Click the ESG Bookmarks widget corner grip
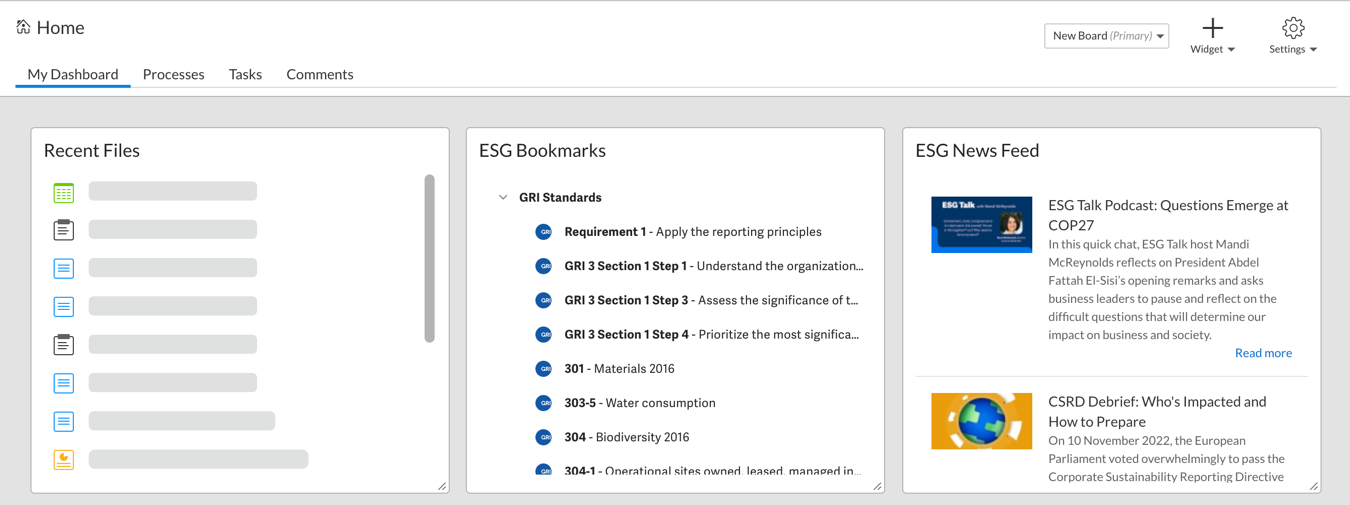Screen dimensions: 1350x505 [x=877, y=486]
